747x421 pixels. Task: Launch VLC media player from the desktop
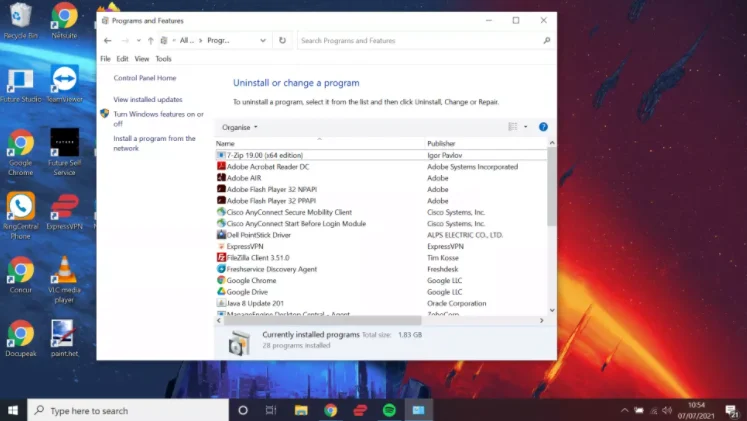(64, 279)
